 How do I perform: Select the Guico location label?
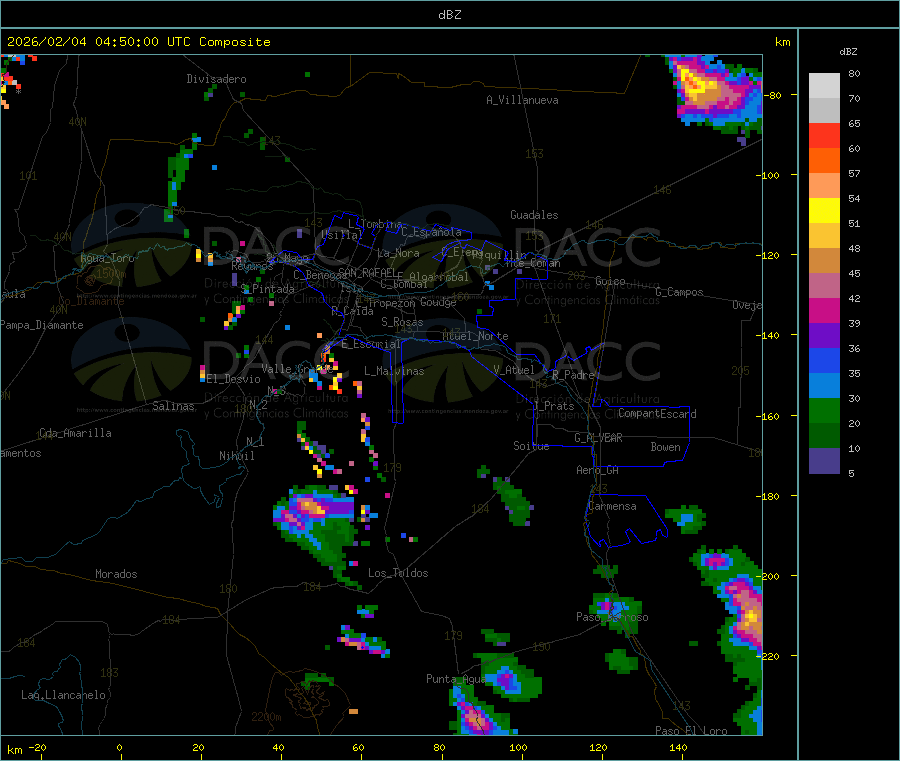click(610, 281)
